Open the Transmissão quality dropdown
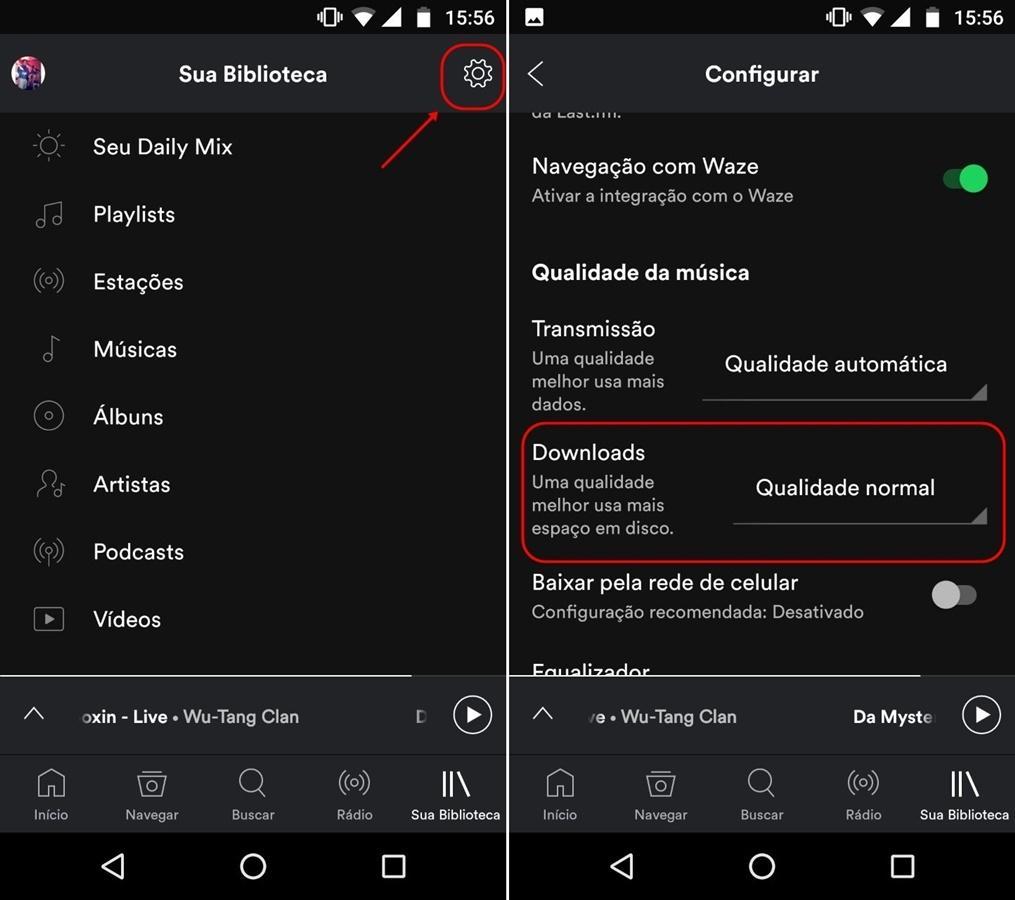1015x900 pixels. click(845, 372)
